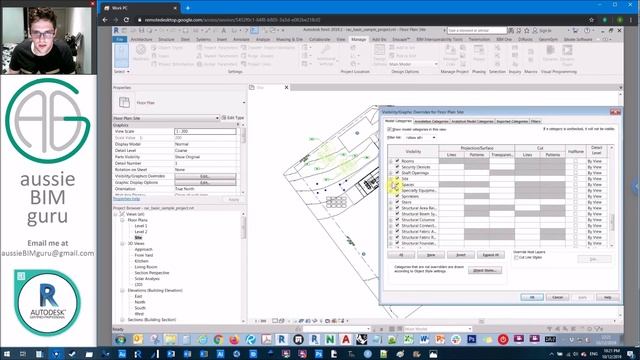This screenshot has width=640, height=360.
Task: Click Edit next to Visibility/Graphics Overrides
Action: pyautogui.click(x=205, y=176)
